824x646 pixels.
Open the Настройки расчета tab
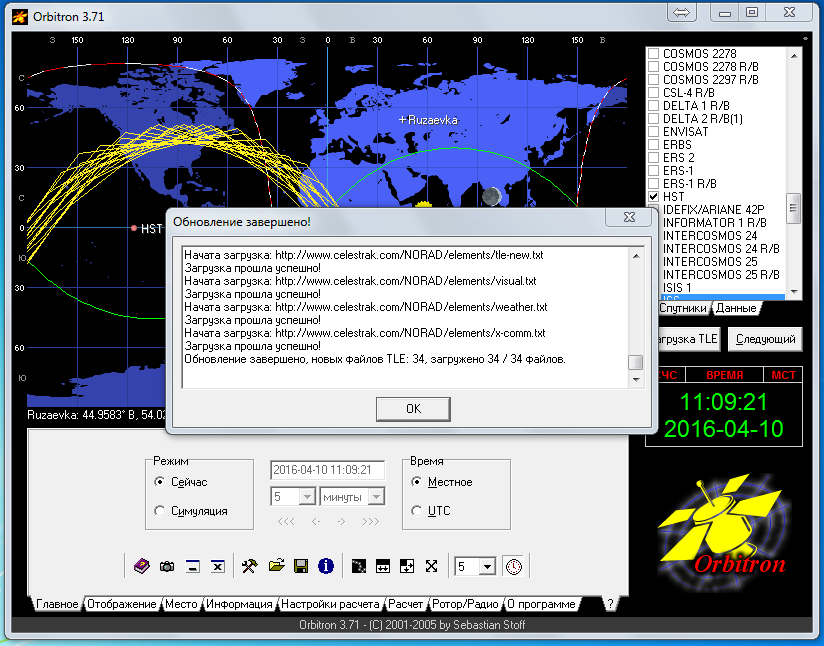(x=330, y=604)
